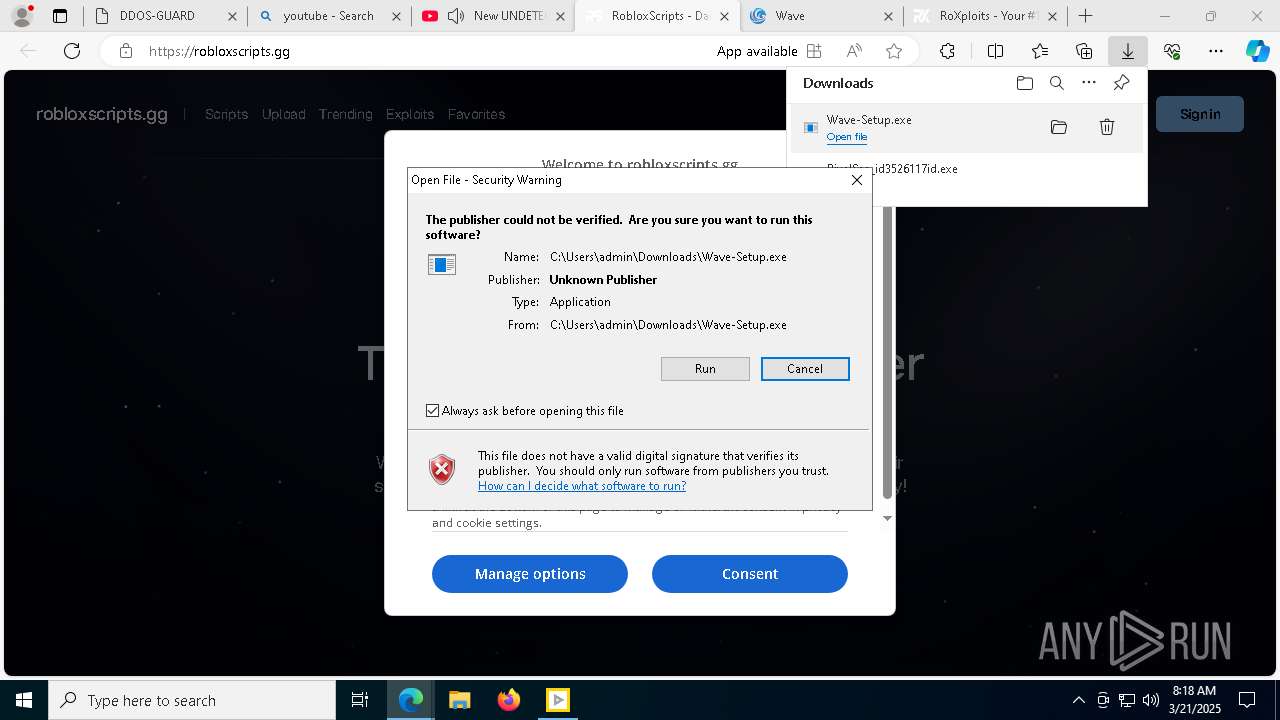1280x720 pixels.
Task: Click the Downloads toolbar icon
Action: coord(1127,51)
